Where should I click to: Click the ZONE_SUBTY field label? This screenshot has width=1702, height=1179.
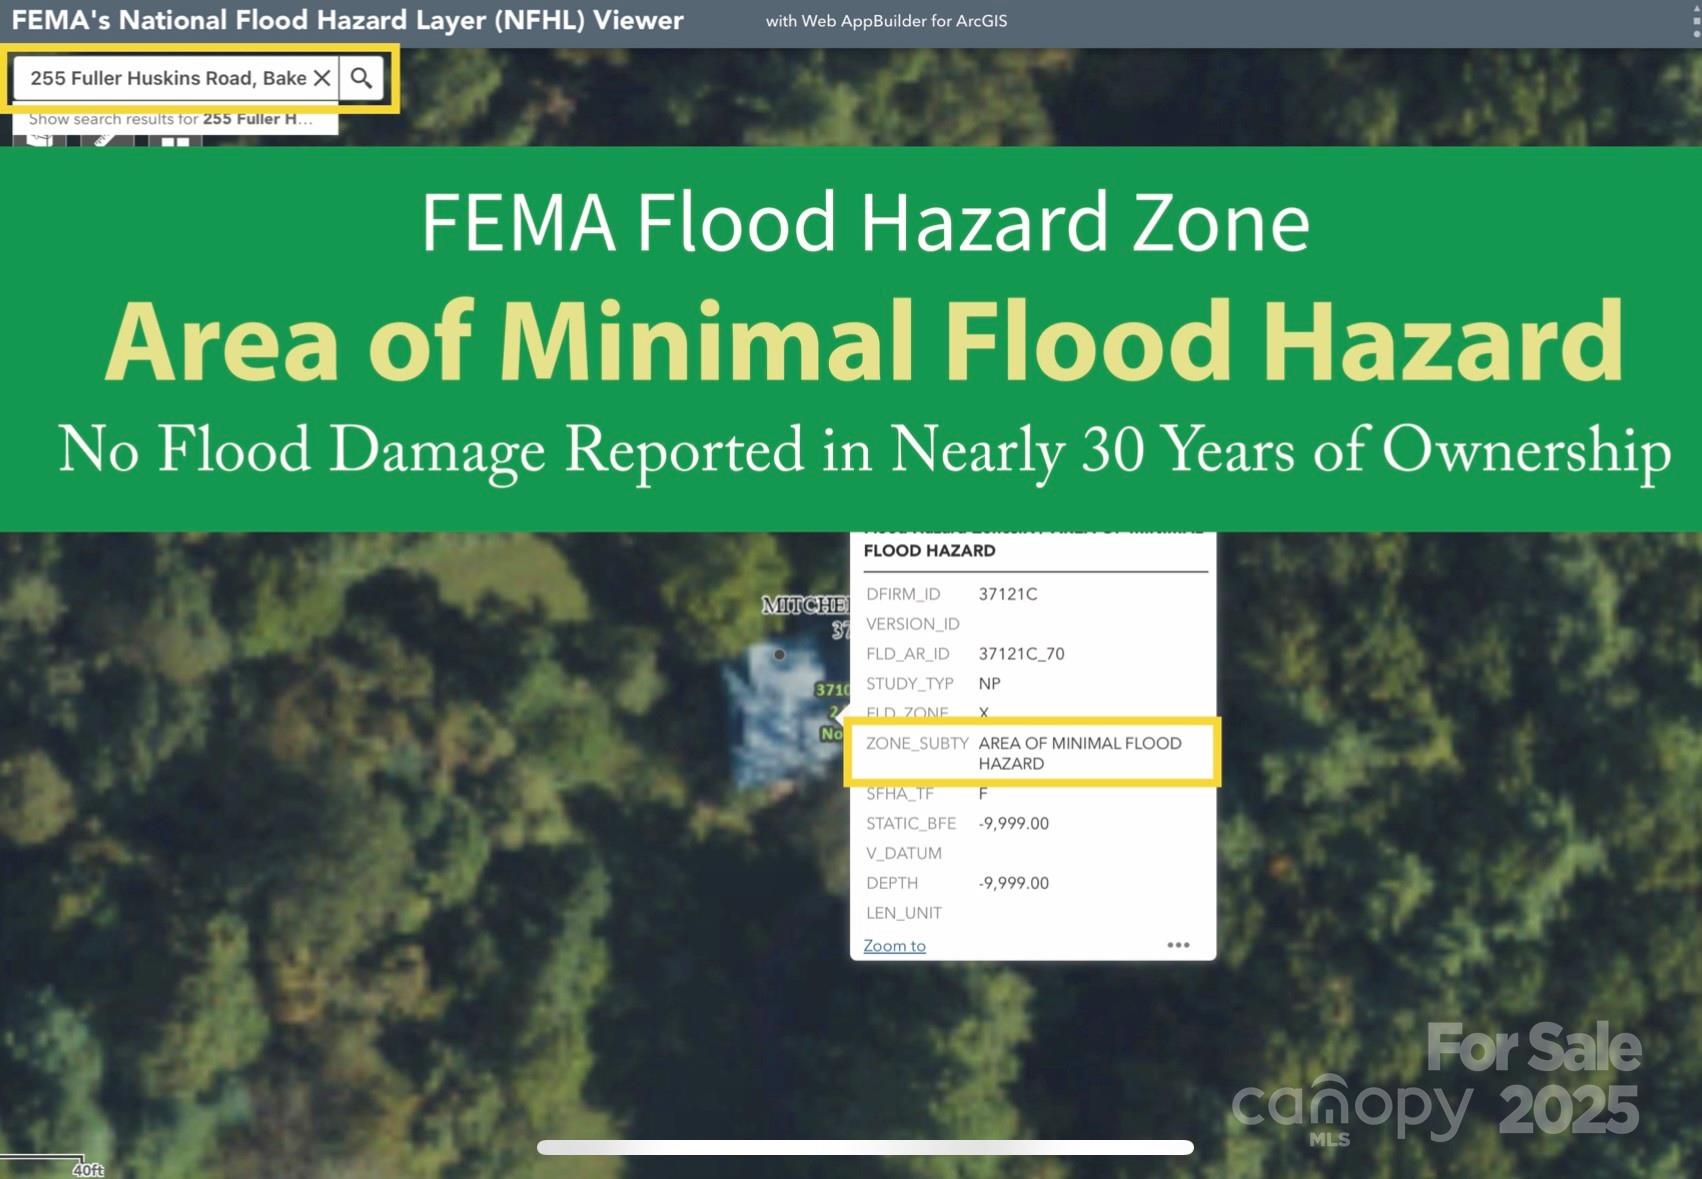point(917,743)
